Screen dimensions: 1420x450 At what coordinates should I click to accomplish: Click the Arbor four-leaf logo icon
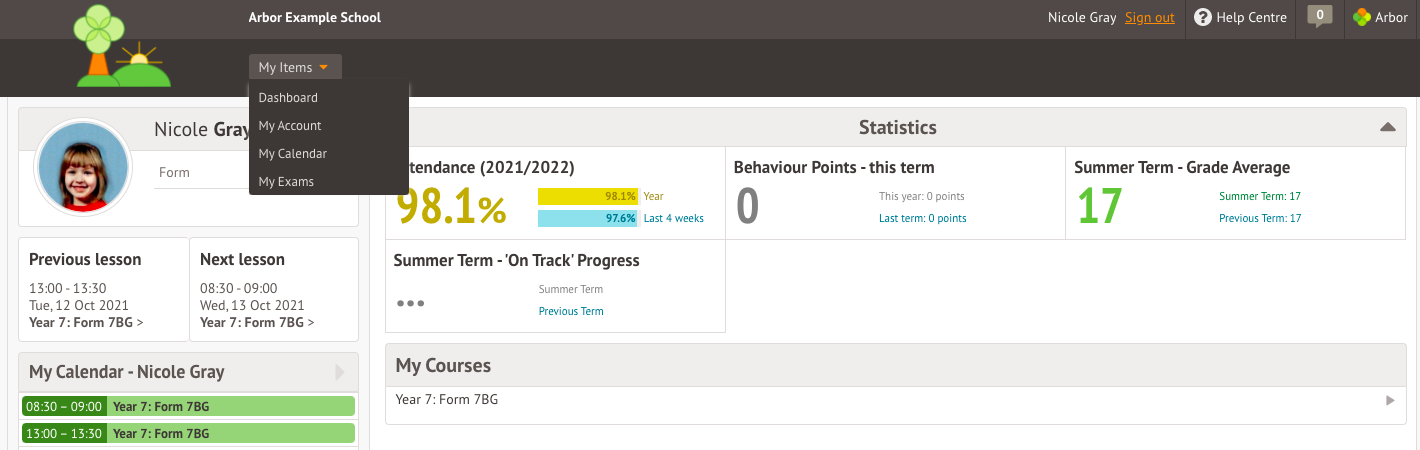pyautogui.click(x=1361, y=17)
